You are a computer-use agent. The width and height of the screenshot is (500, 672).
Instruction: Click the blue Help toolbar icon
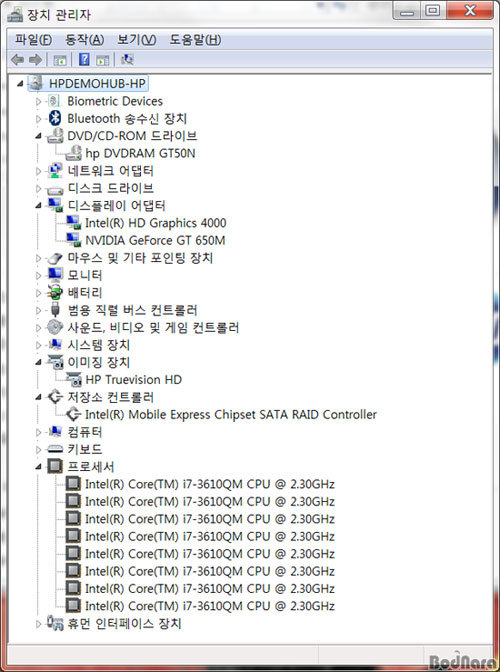84,60
